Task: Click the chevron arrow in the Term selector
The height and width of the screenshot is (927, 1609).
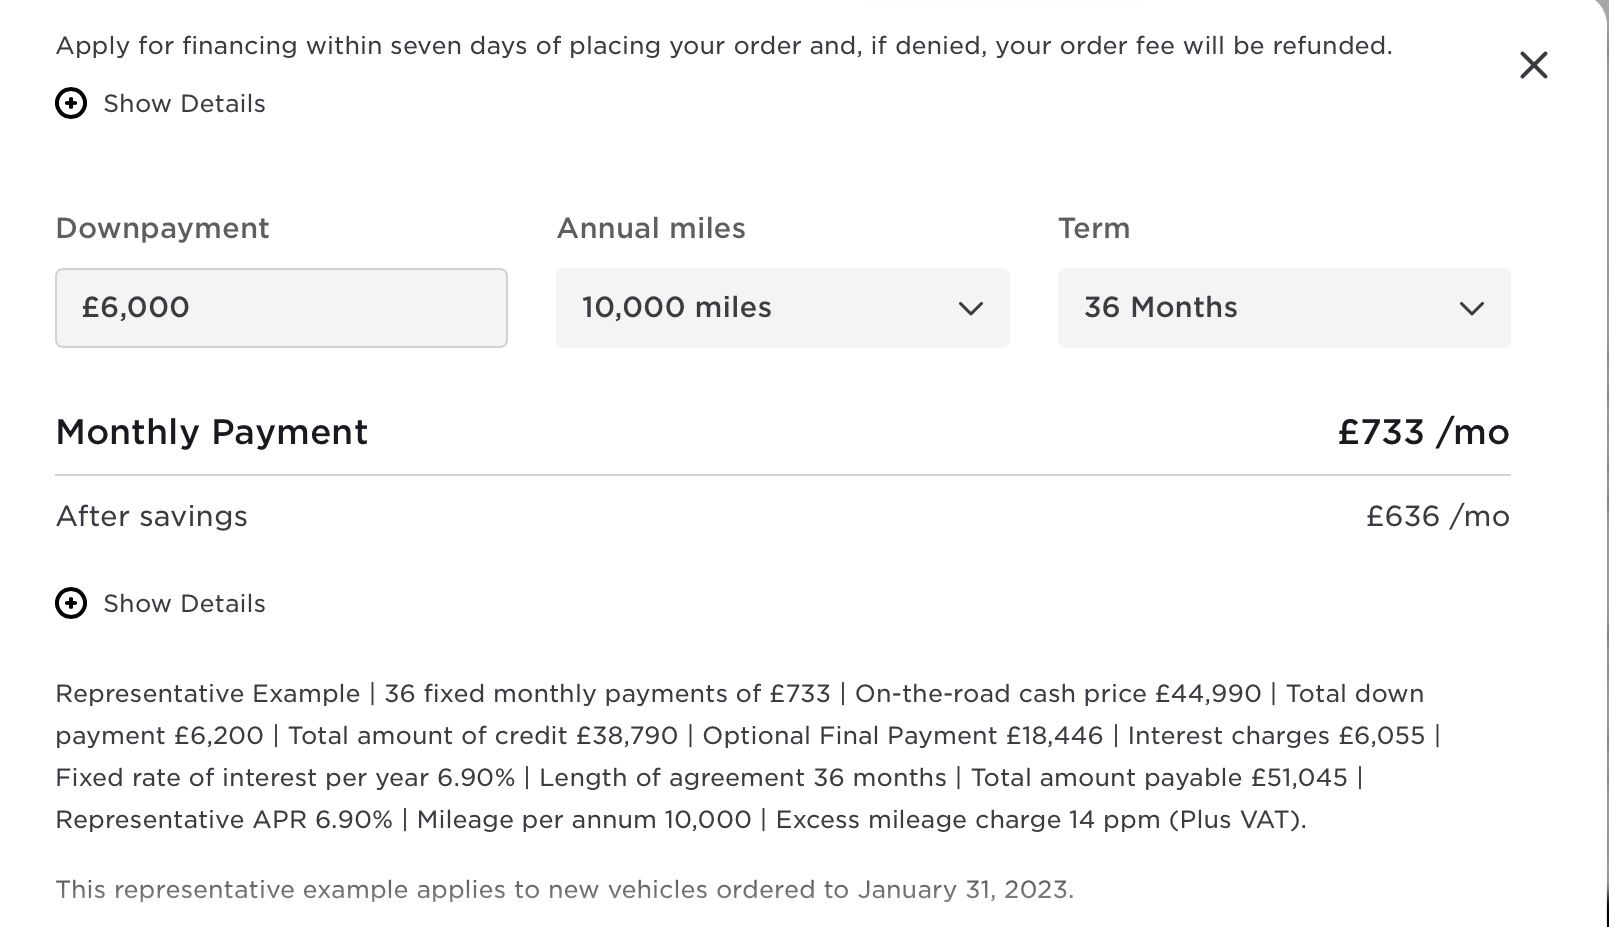Action: click(x=1472, y=308)
